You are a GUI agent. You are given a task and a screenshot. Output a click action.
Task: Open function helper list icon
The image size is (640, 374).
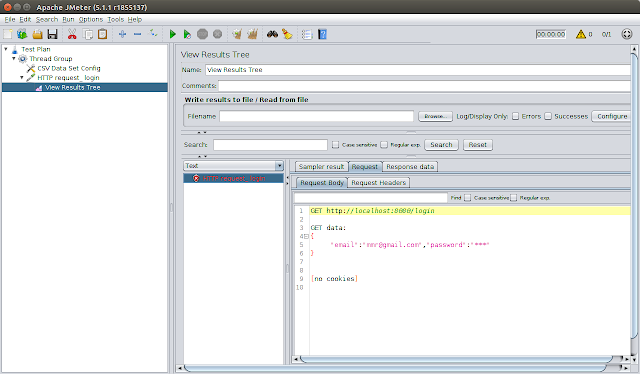307,34
